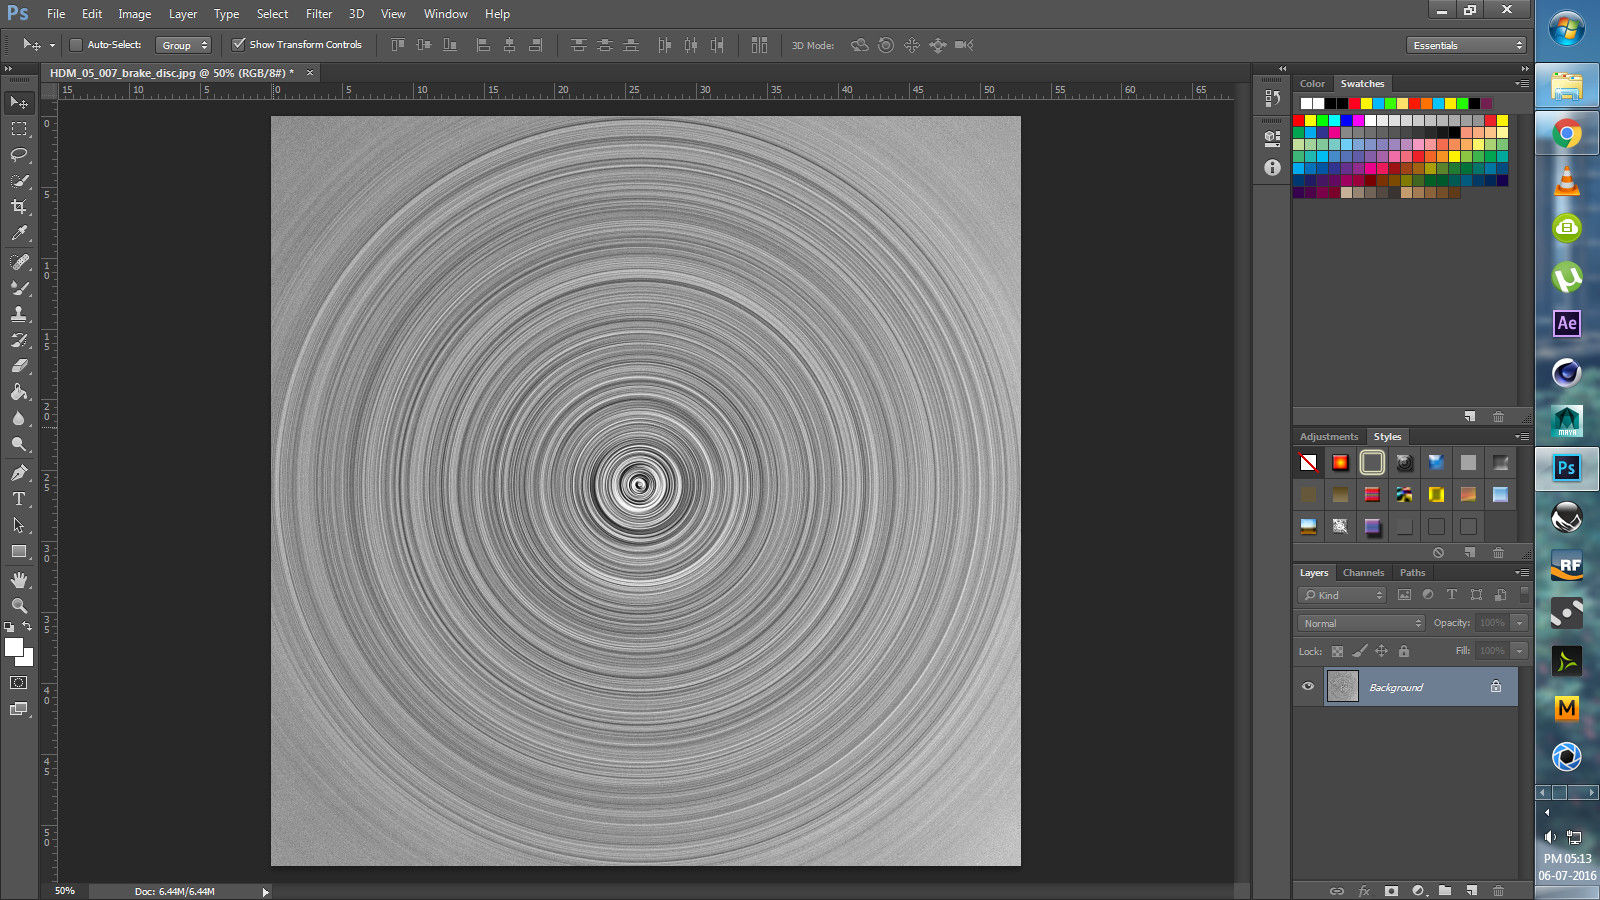
Task: Click the zoom percentage field
Action: (65, 891)
